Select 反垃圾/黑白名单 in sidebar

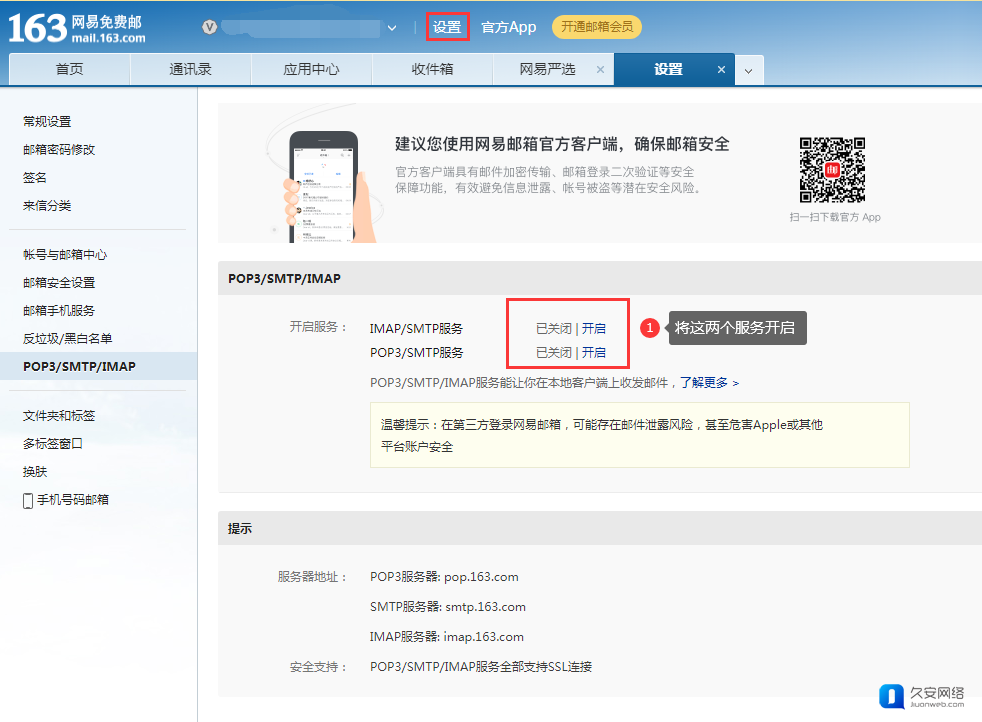pos(67,339)
